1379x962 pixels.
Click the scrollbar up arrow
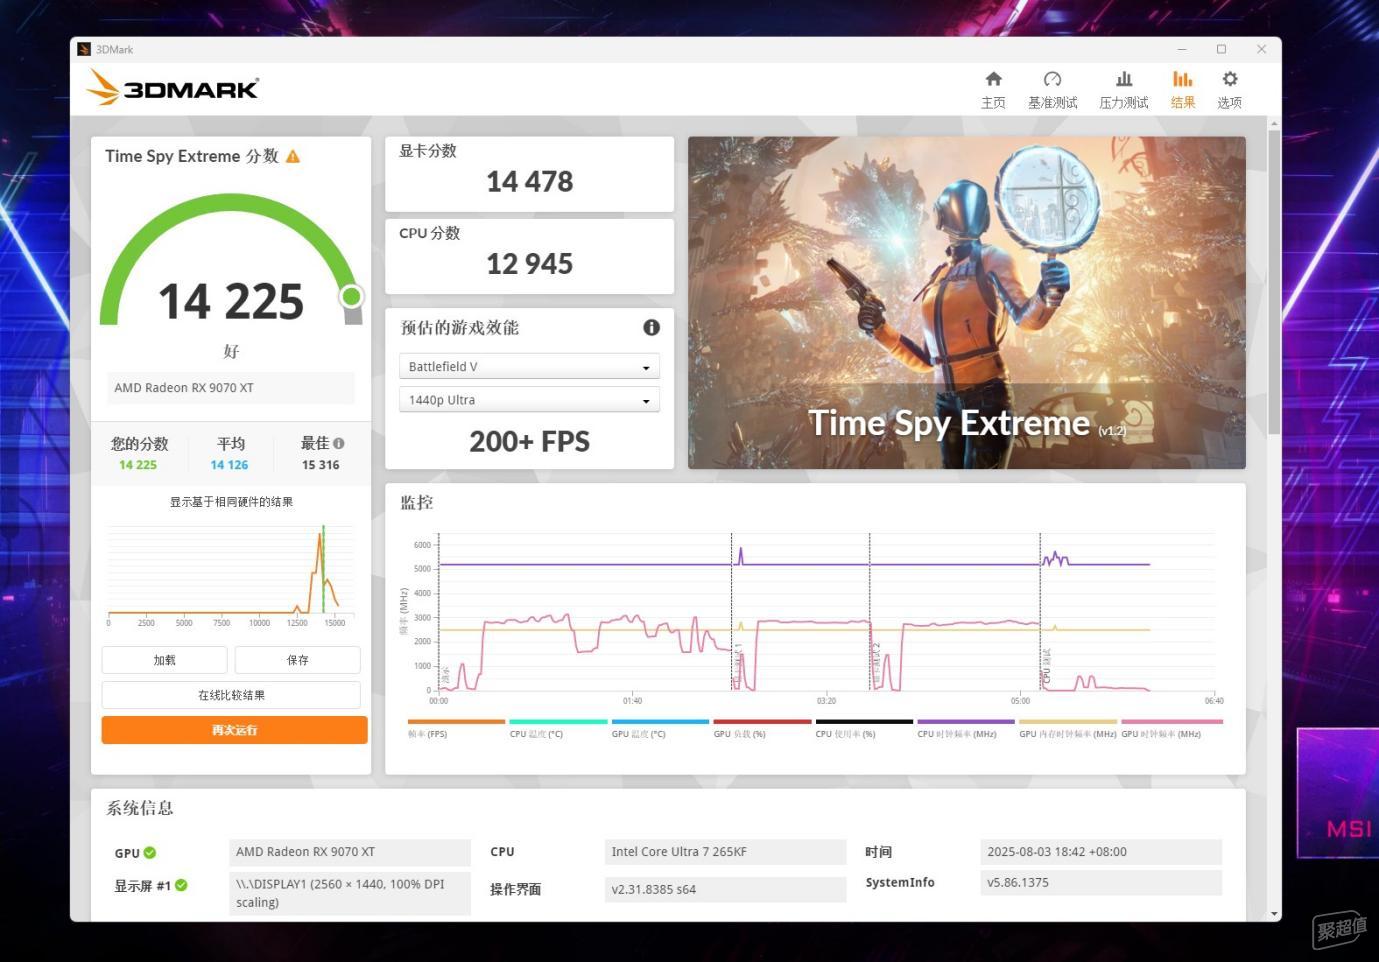pos(1274,124)
